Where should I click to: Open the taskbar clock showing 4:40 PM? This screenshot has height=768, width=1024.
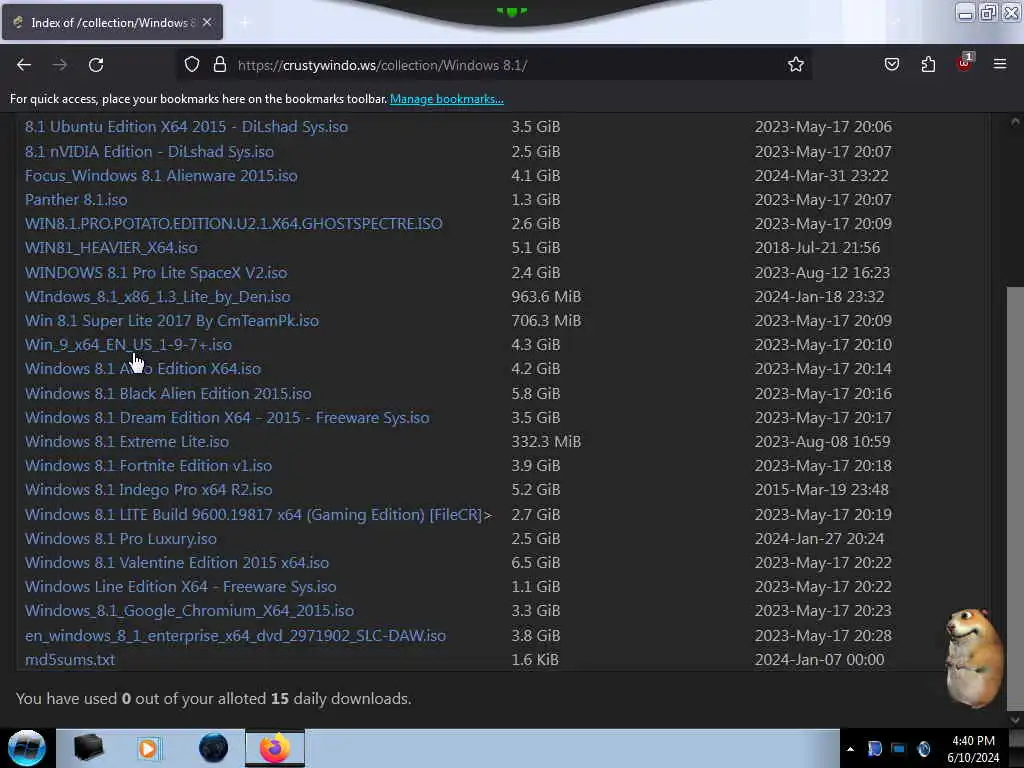[x=973, y=749]
